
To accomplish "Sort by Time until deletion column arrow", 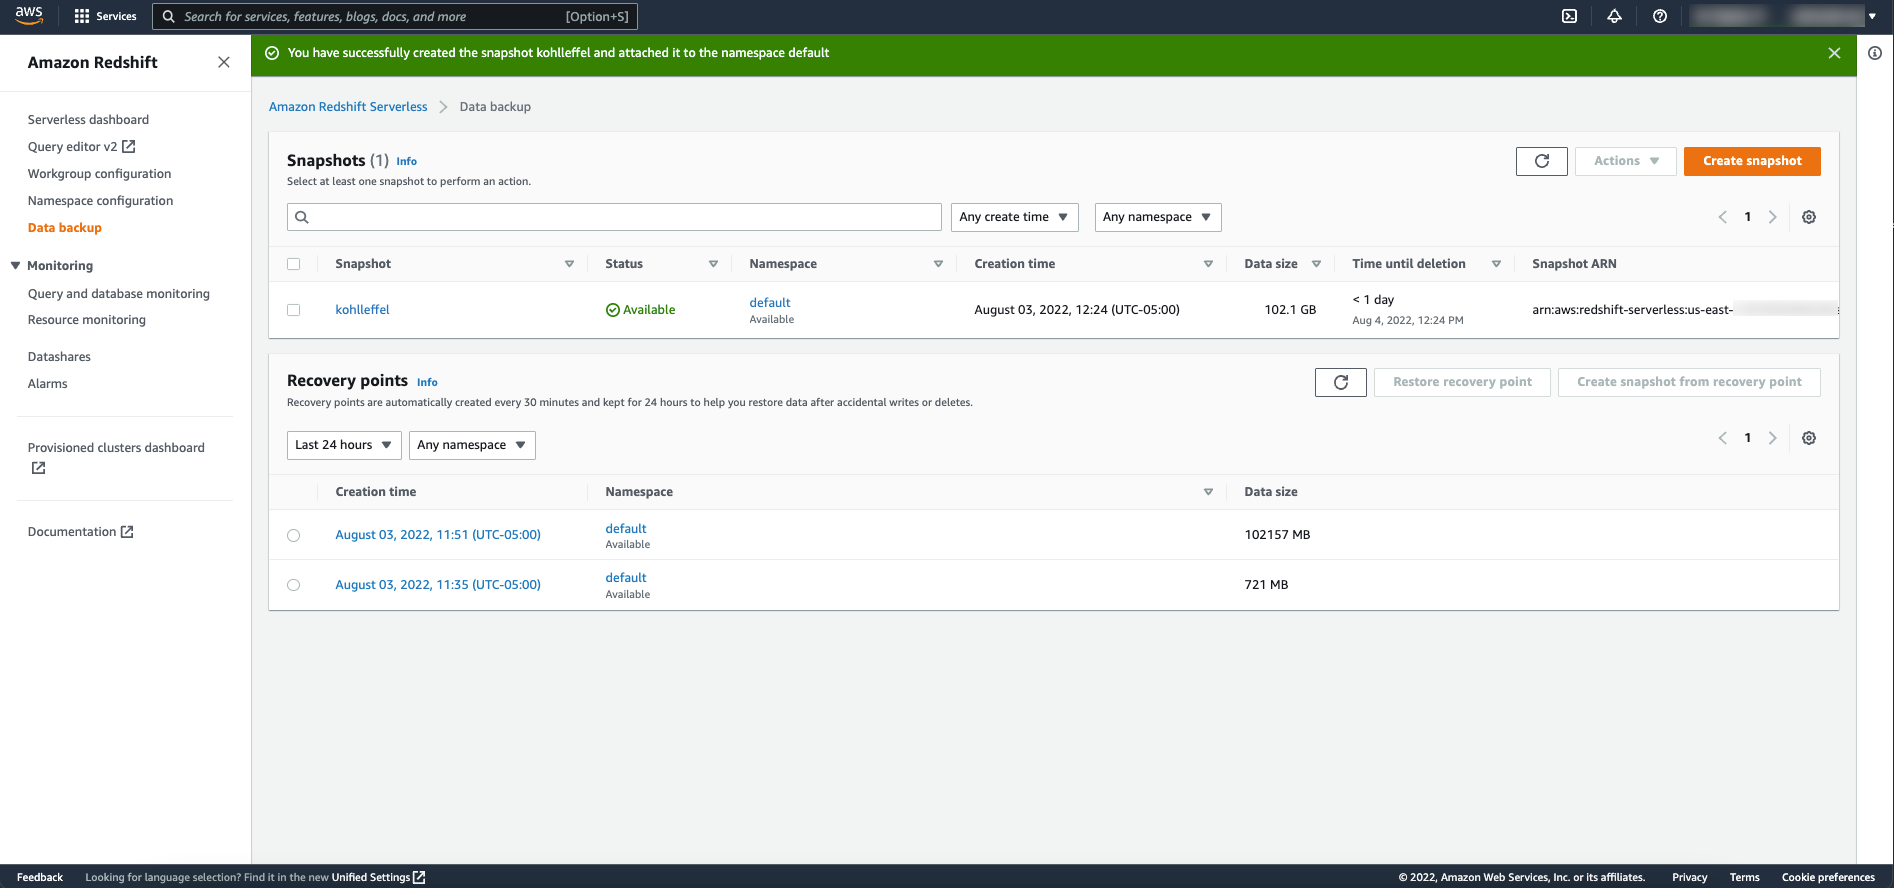I will 1496,264.
